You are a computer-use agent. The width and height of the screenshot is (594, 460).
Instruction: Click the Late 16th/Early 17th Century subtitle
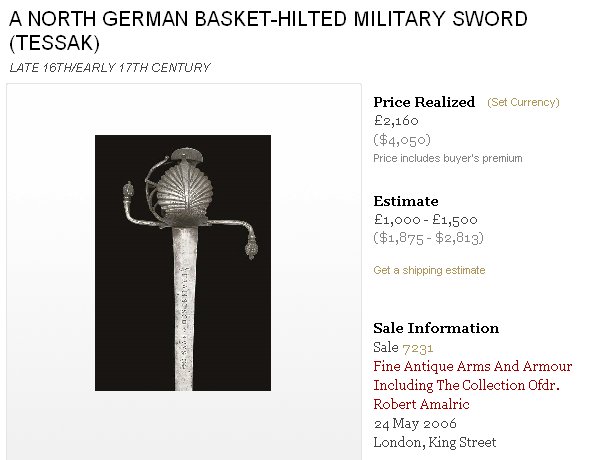point(109,67)
